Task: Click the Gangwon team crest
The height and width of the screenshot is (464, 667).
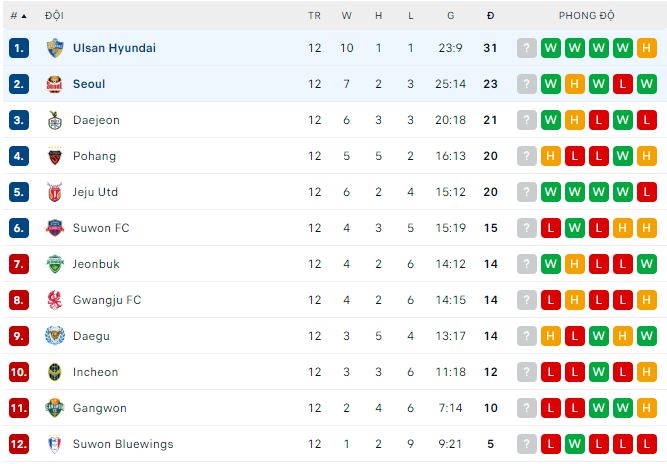Action: pyautogui.click(x=54, y=408)
